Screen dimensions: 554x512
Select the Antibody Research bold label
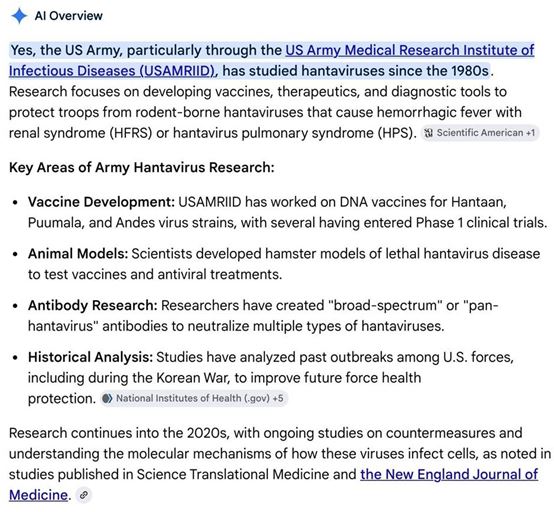tap(93, 306)
